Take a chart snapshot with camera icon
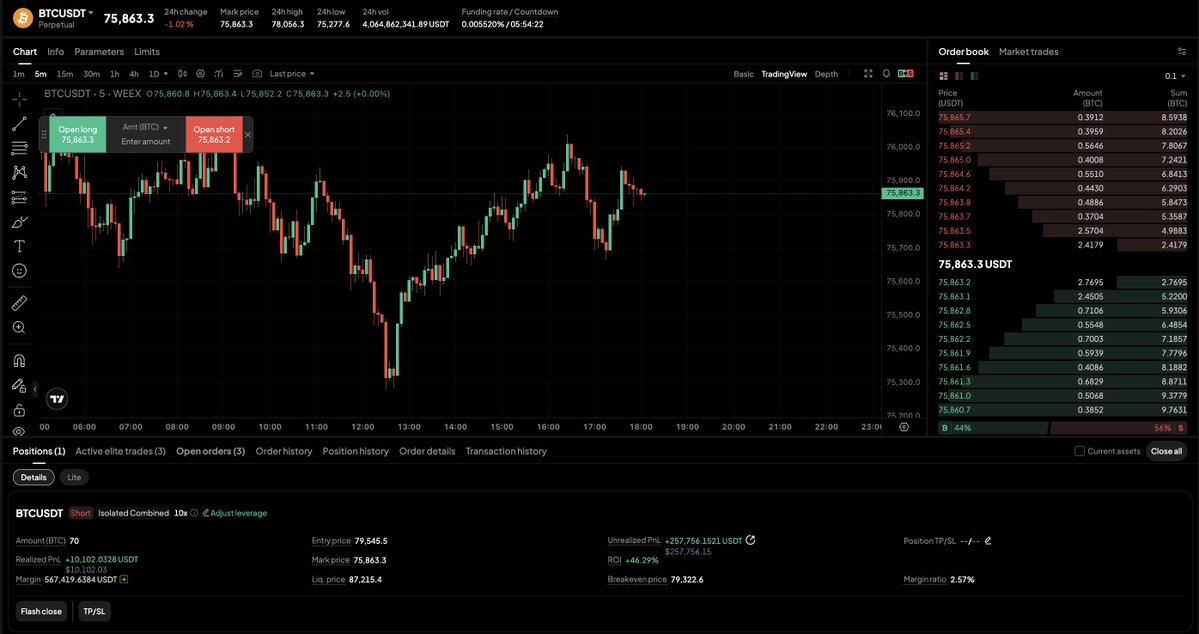Viewport: 1199px width, 634px height. coord(257,74)
